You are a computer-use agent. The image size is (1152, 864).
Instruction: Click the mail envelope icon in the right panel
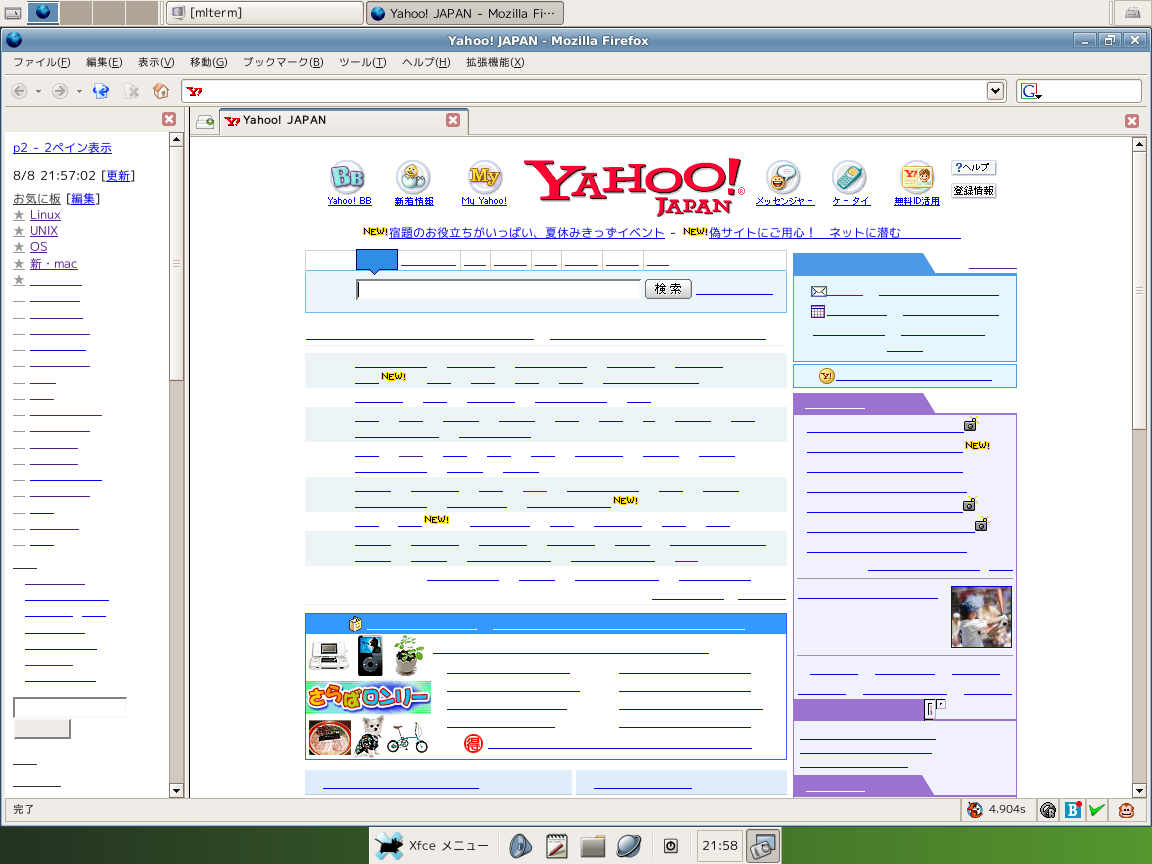[818, 292]
